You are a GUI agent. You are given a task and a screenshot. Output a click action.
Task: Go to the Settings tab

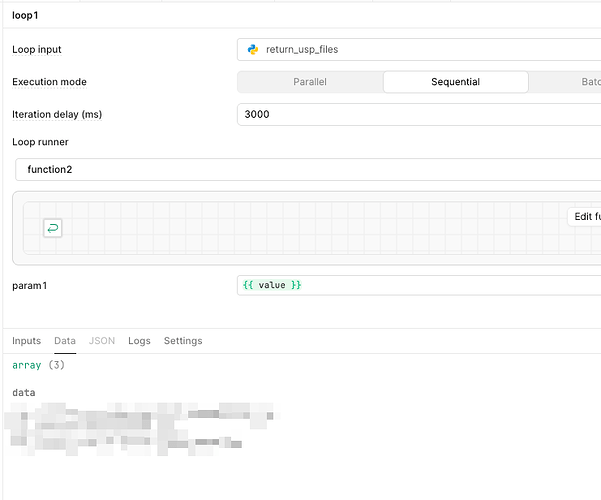tap(183, 341)
